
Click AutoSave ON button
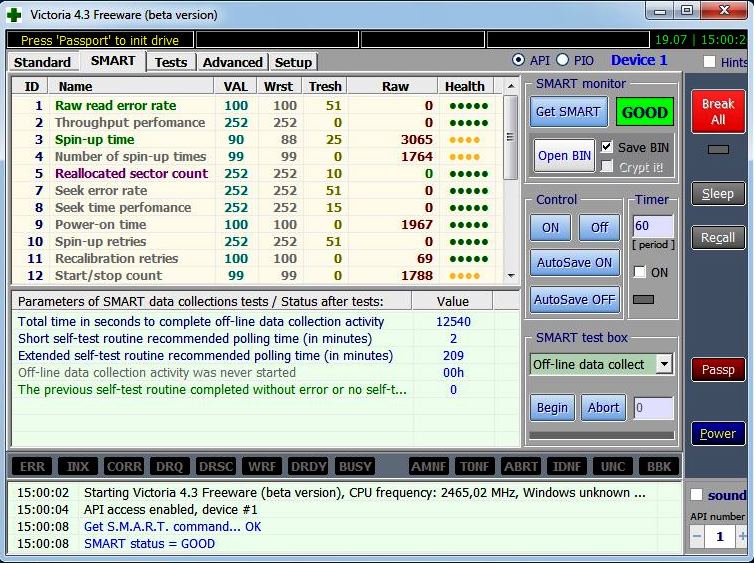575,263
